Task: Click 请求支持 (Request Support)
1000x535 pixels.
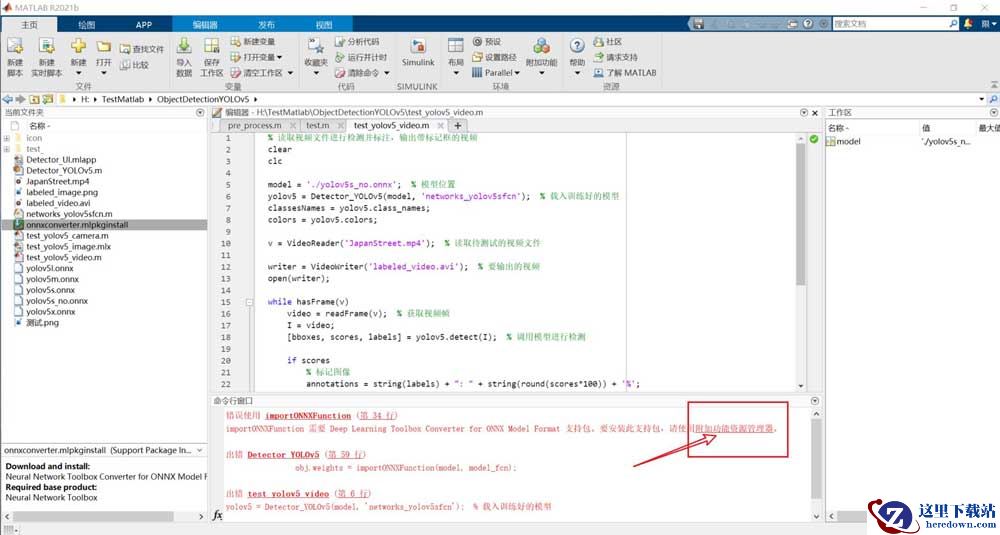Action: tap(615, 57)
